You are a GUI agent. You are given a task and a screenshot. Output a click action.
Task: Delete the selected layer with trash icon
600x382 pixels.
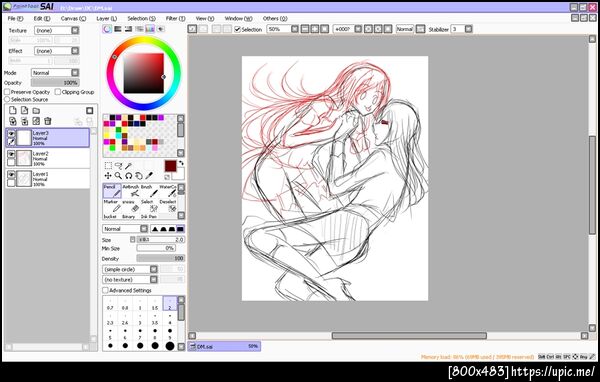point(48,121)
